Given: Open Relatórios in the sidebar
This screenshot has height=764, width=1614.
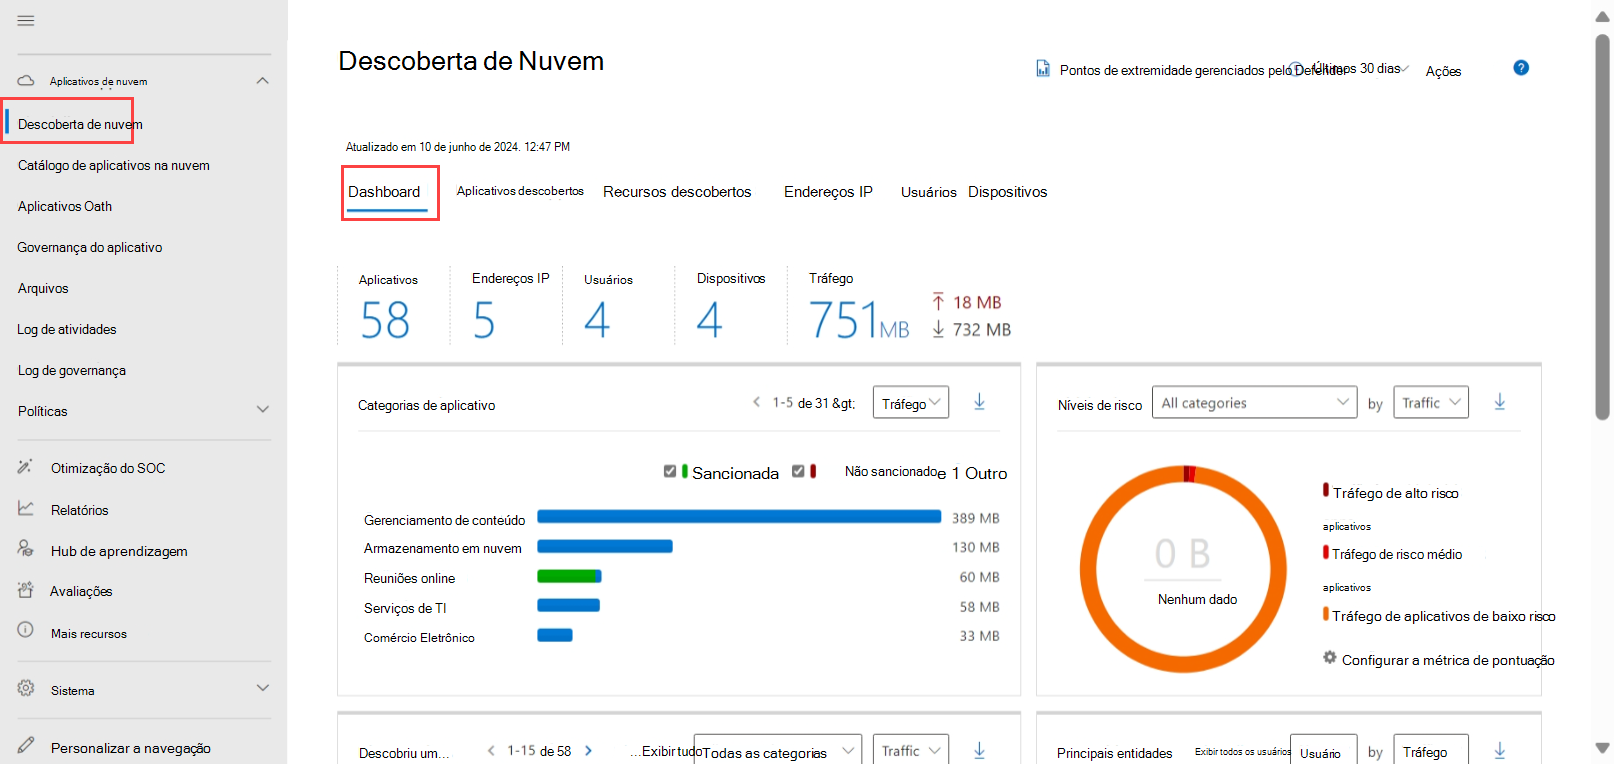Looking at the screenshot, I should pos(79,510).
